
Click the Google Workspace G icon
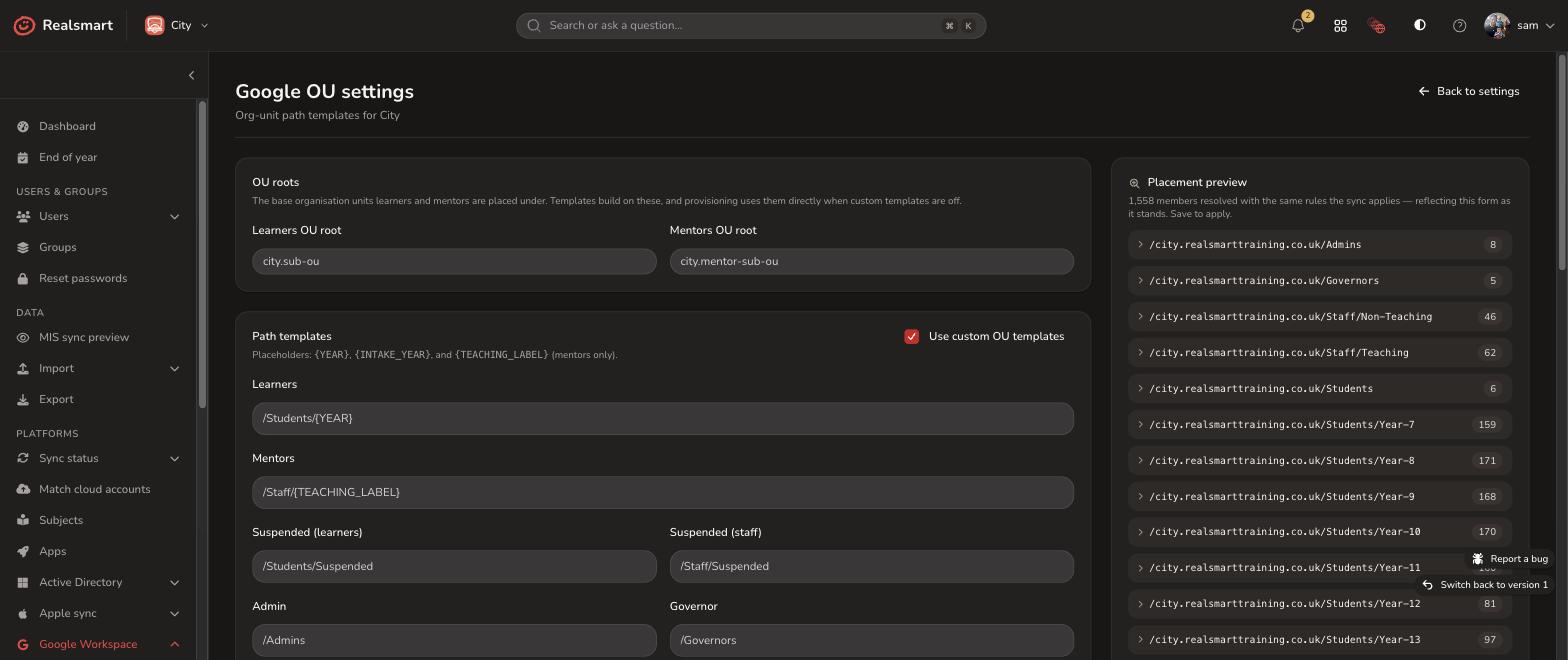23,644
